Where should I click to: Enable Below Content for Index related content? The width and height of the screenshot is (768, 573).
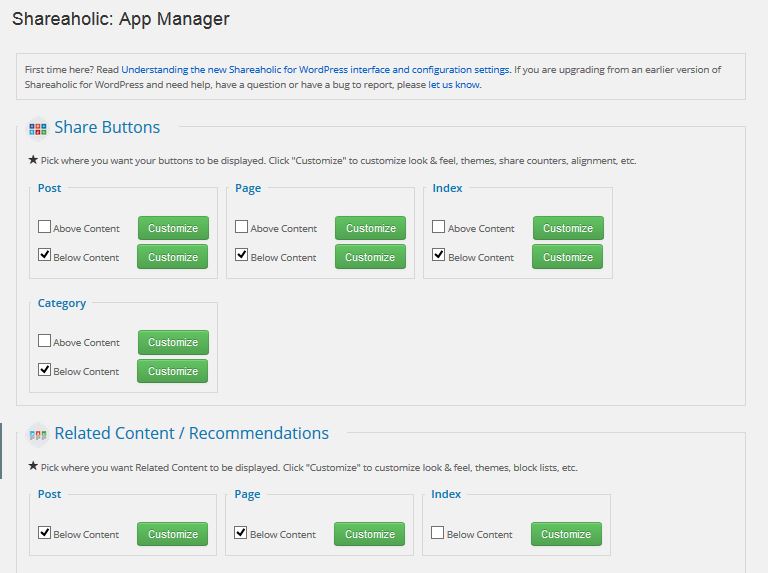coord(437,533)
